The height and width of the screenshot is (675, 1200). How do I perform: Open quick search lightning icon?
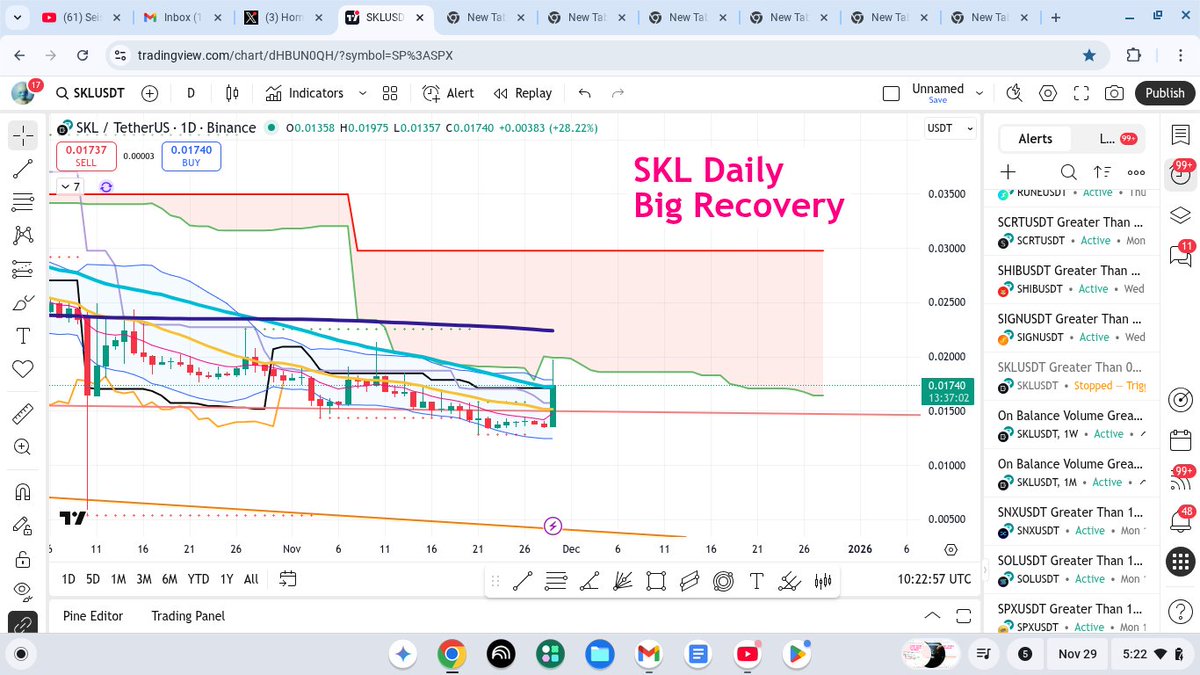(1014, 93)
